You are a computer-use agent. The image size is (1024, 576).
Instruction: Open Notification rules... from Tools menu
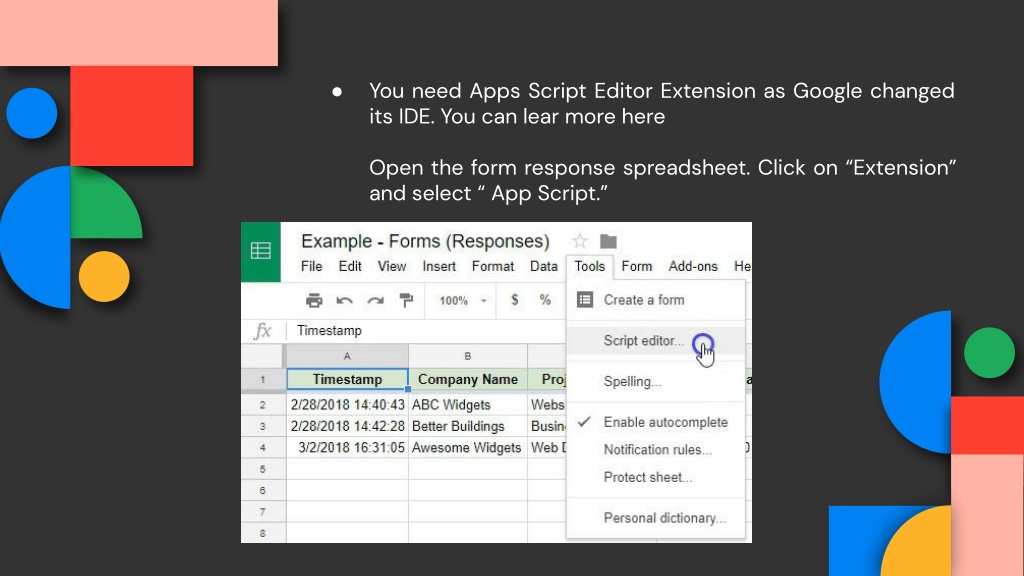(656, 450)
